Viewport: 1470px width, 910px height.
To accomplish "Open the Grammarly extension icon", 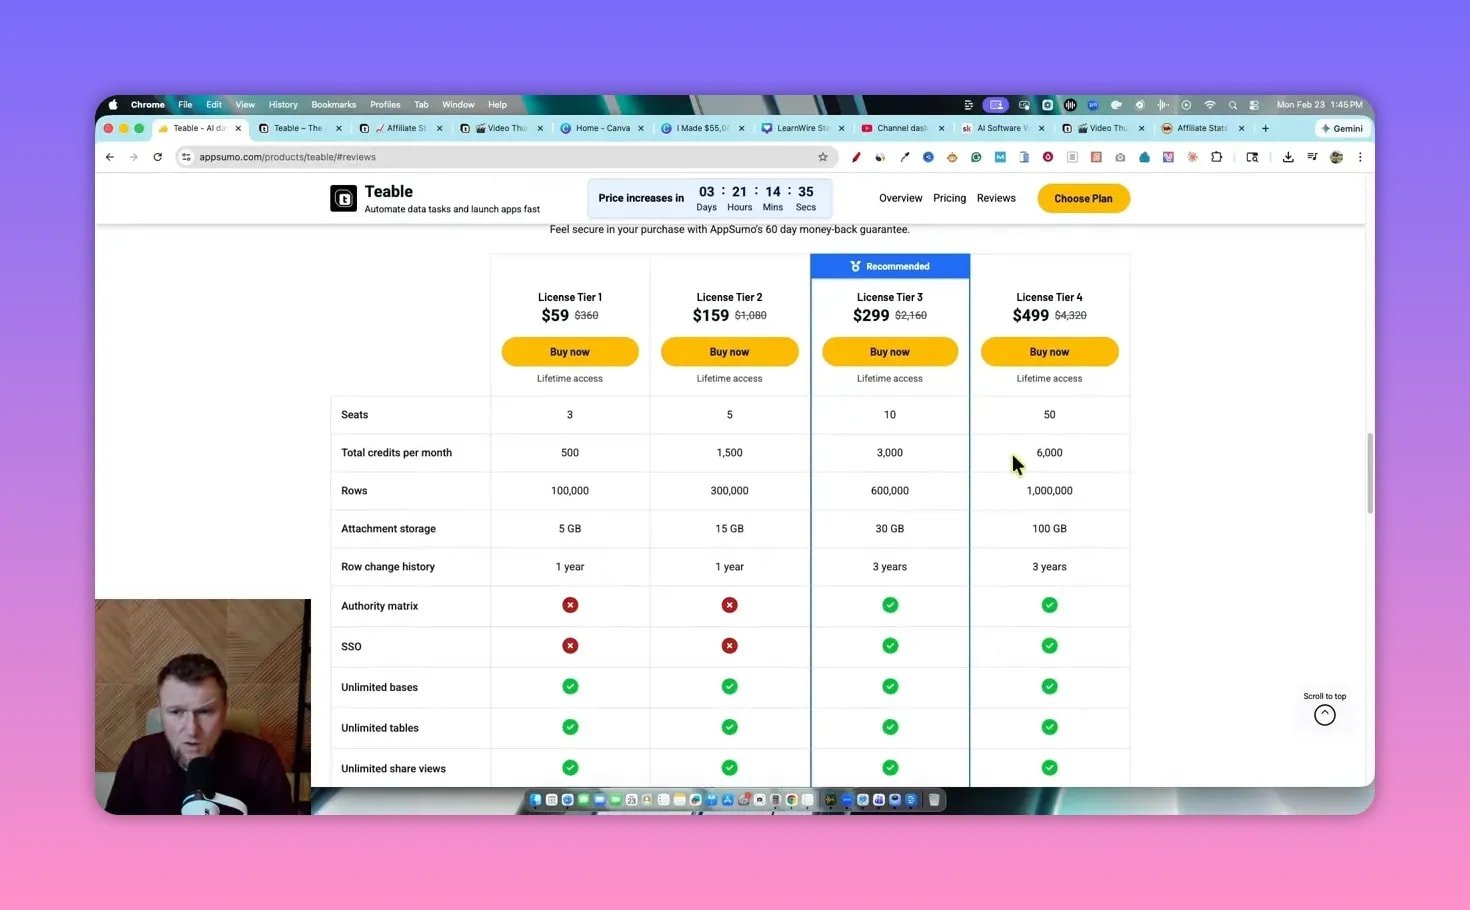I will click(976, 157).
